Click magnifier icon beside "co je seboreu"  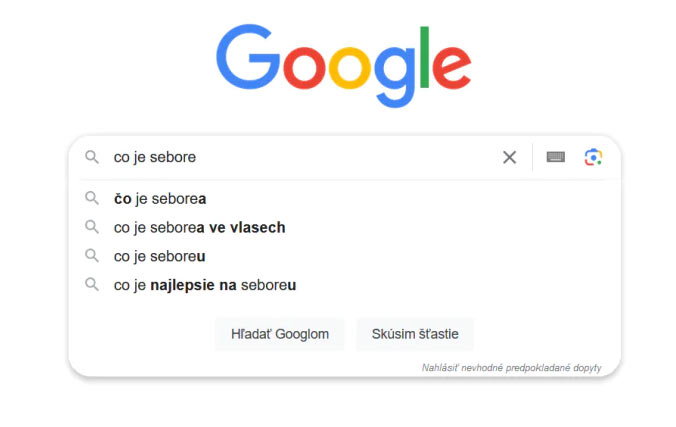coord(92,256)
